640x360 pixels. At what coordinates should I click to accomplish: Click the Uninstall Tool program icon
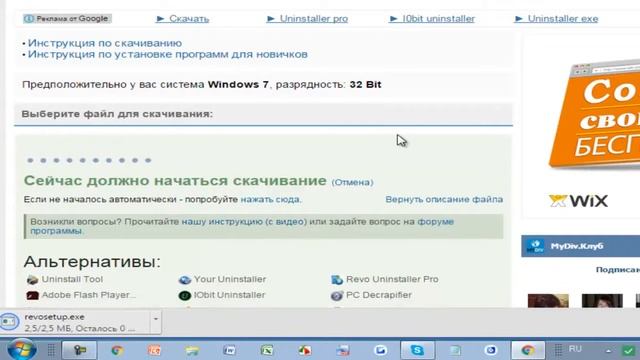coord(32,280)
